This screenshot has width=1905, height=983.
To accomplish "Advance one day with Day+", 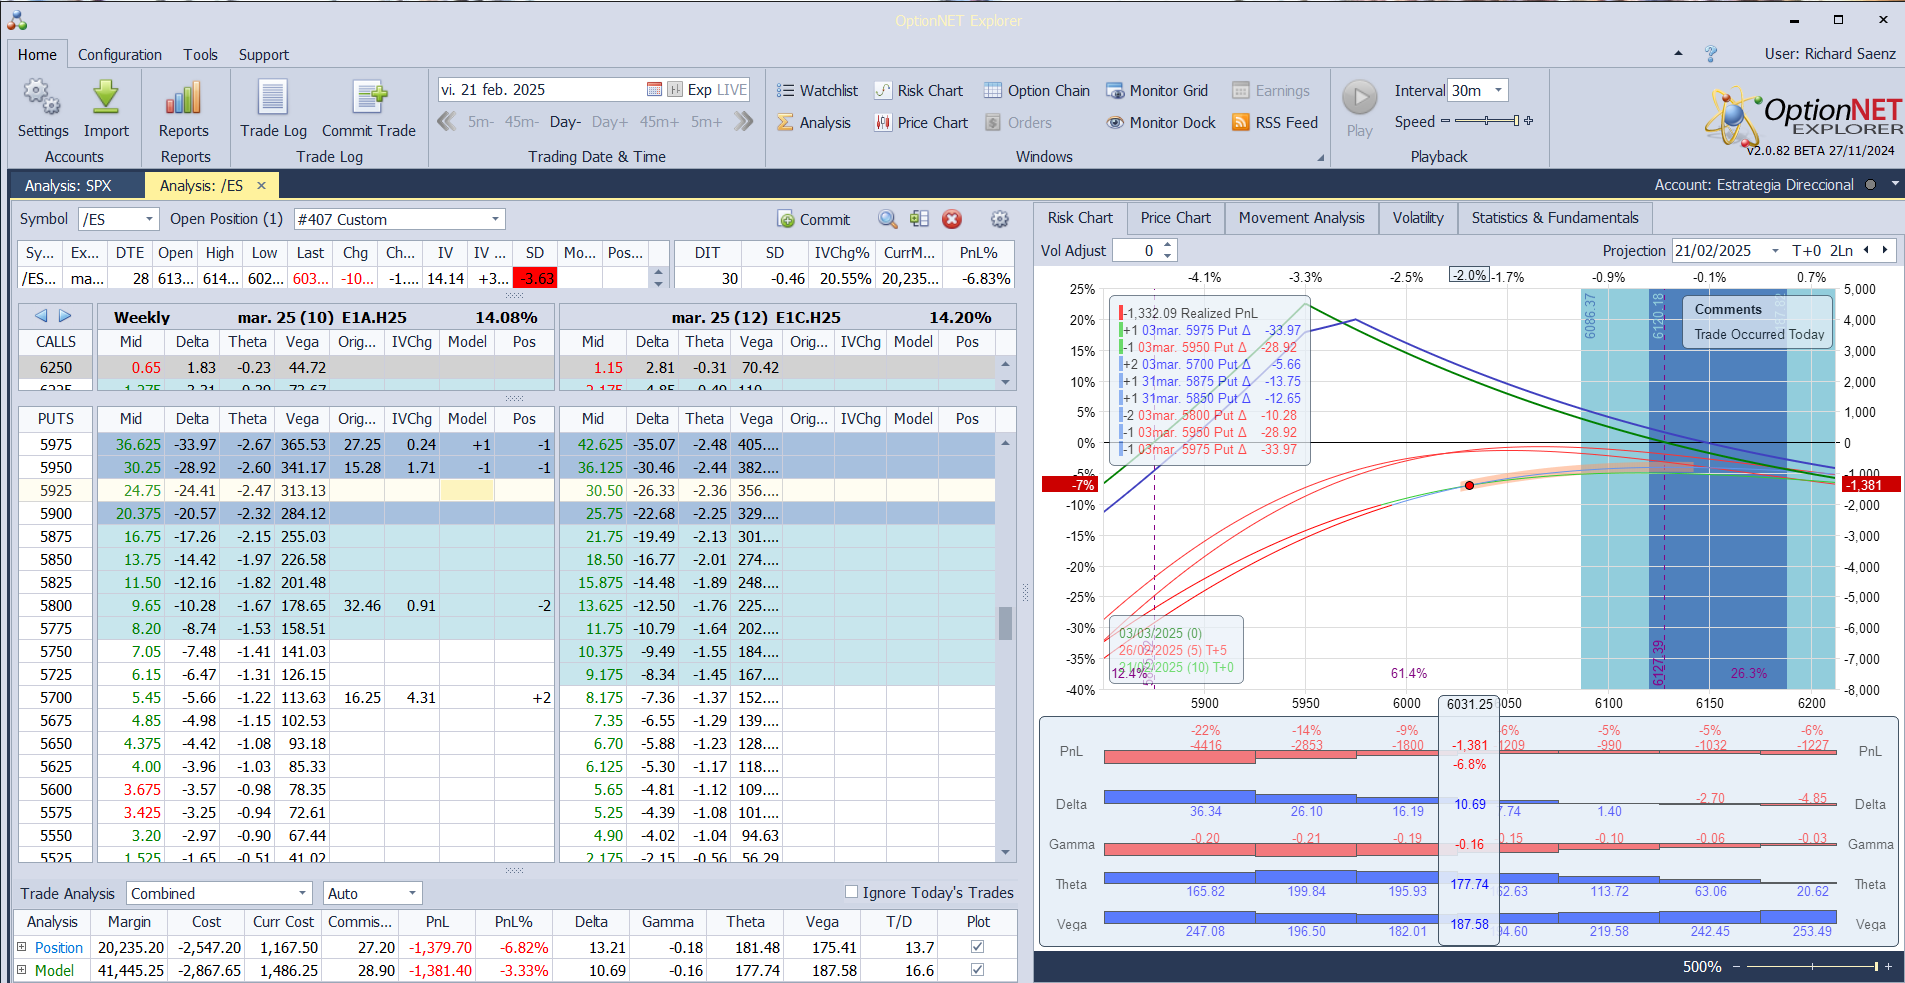I will 610,122.
